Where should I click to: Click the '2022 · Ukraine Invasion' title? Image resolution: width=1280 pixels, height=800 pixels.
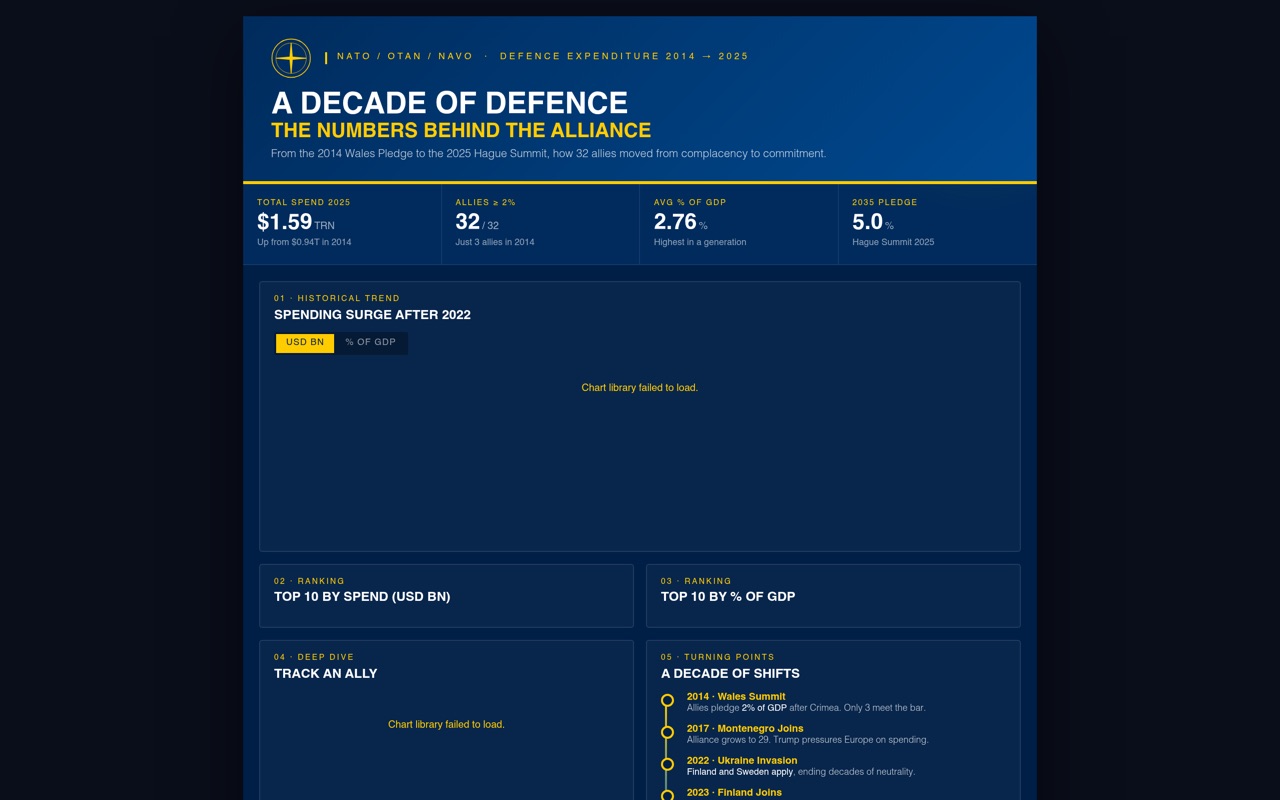(742, 760)
